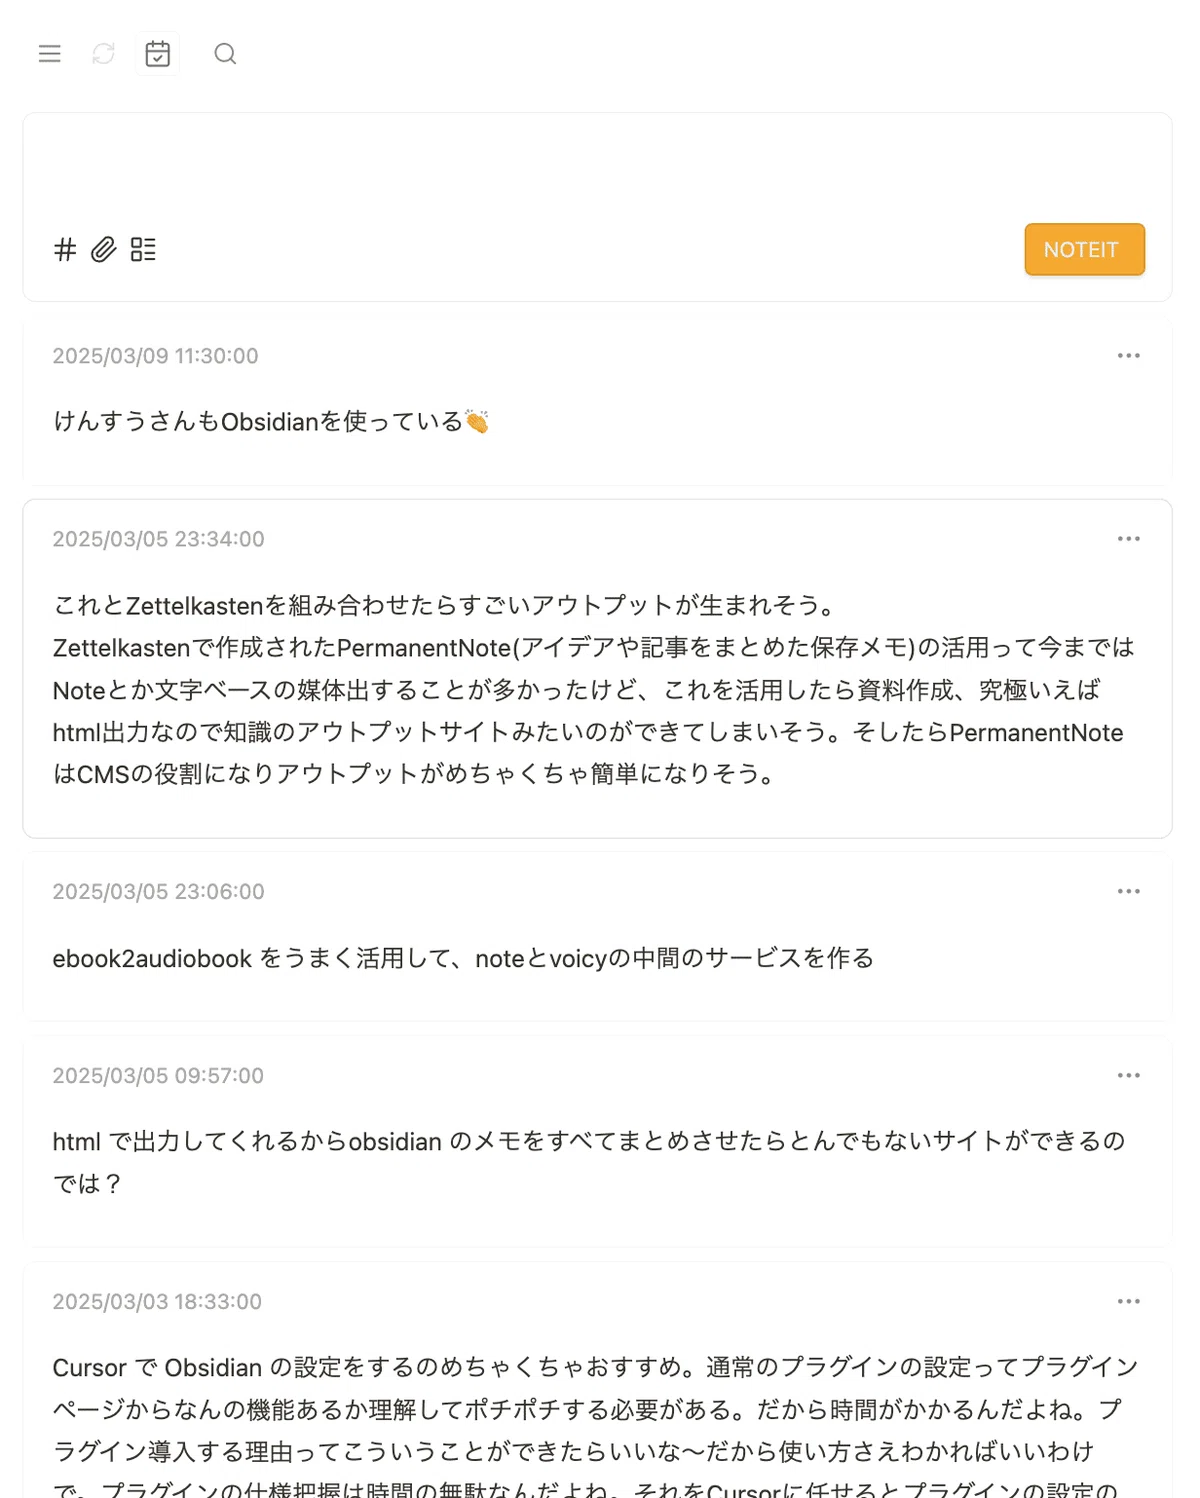
Task: Select the memo about けんすうさん Obsidian
Action: click(x=597, y=402)
